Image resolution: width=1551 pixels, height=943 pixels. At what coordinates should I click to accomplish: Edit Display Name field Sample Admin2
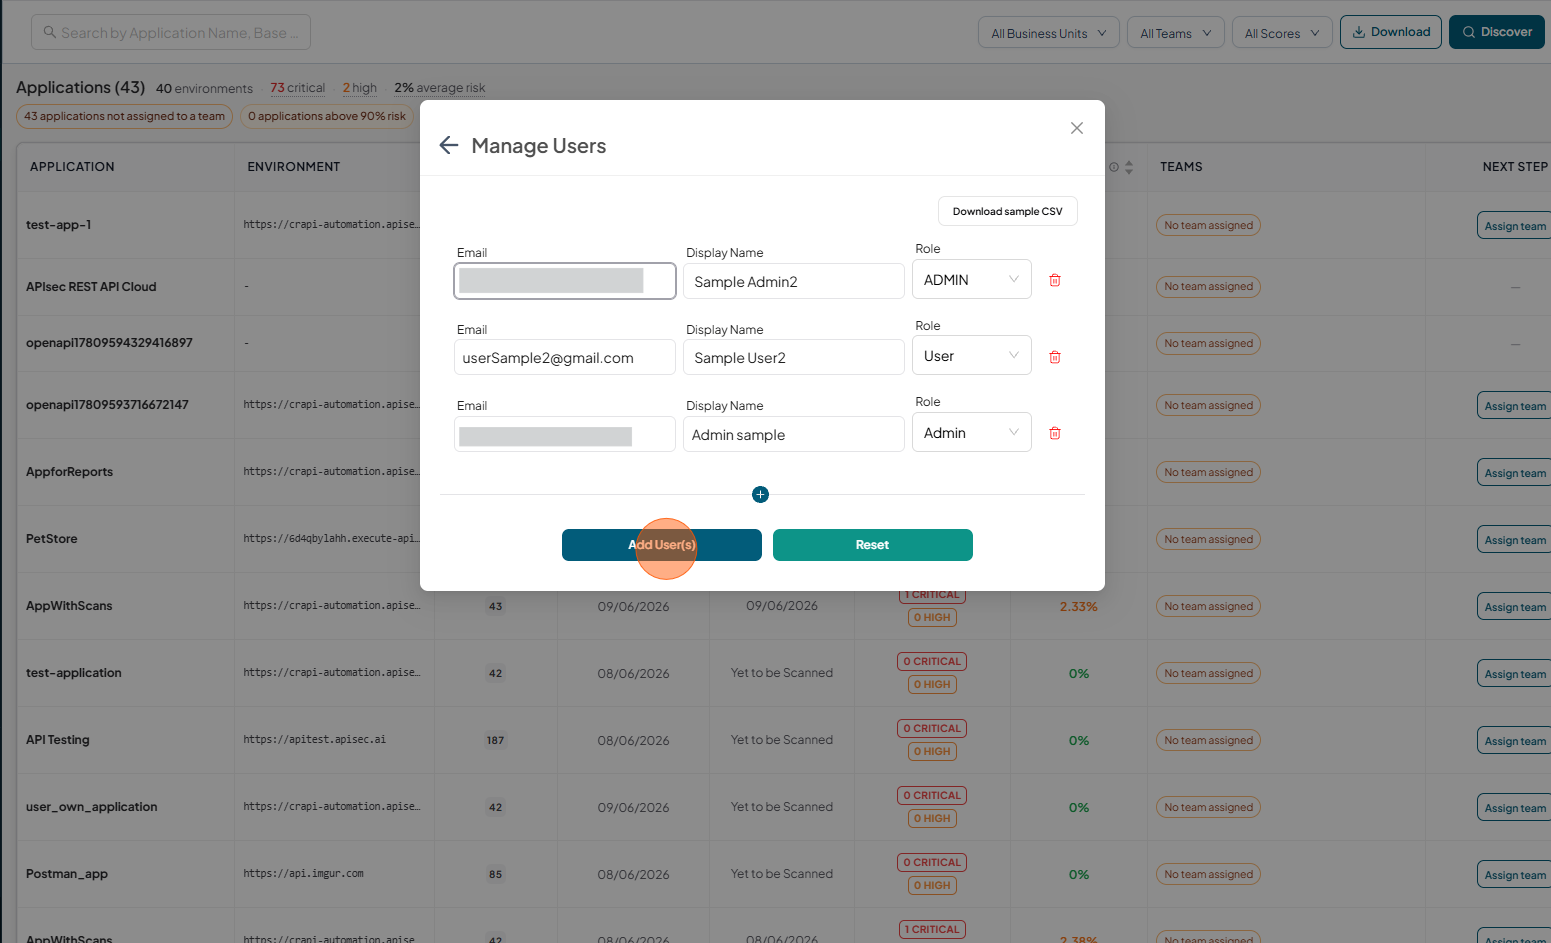pos(794,281)
